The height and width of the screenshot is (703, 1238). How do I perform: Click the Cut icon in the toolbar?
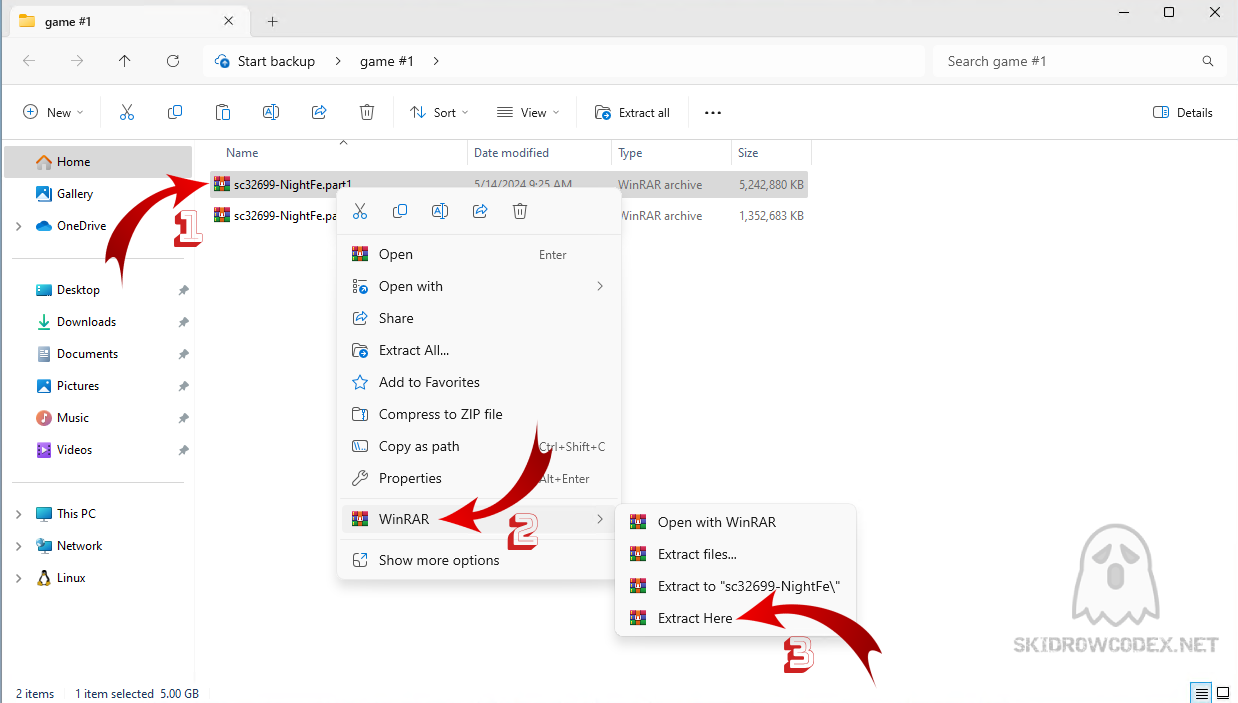click(127, 113)
